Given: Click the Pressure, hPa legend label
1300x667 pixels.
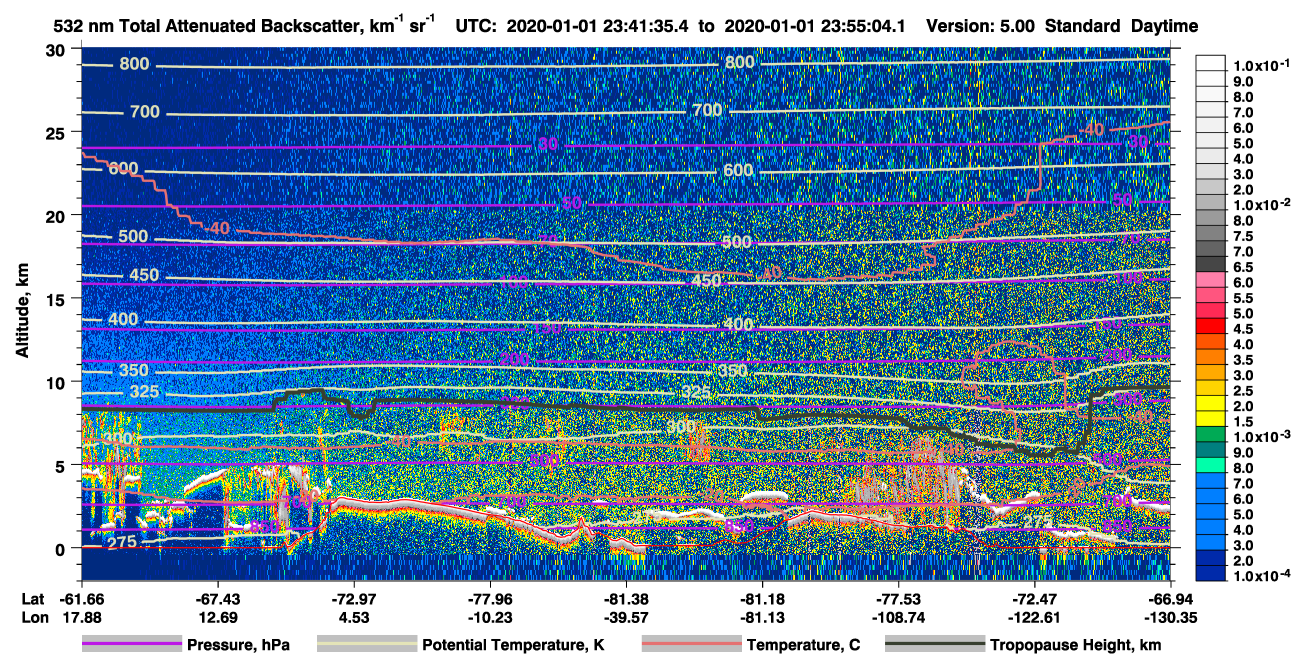Looking at the screenshot, I should click(238, 645).
